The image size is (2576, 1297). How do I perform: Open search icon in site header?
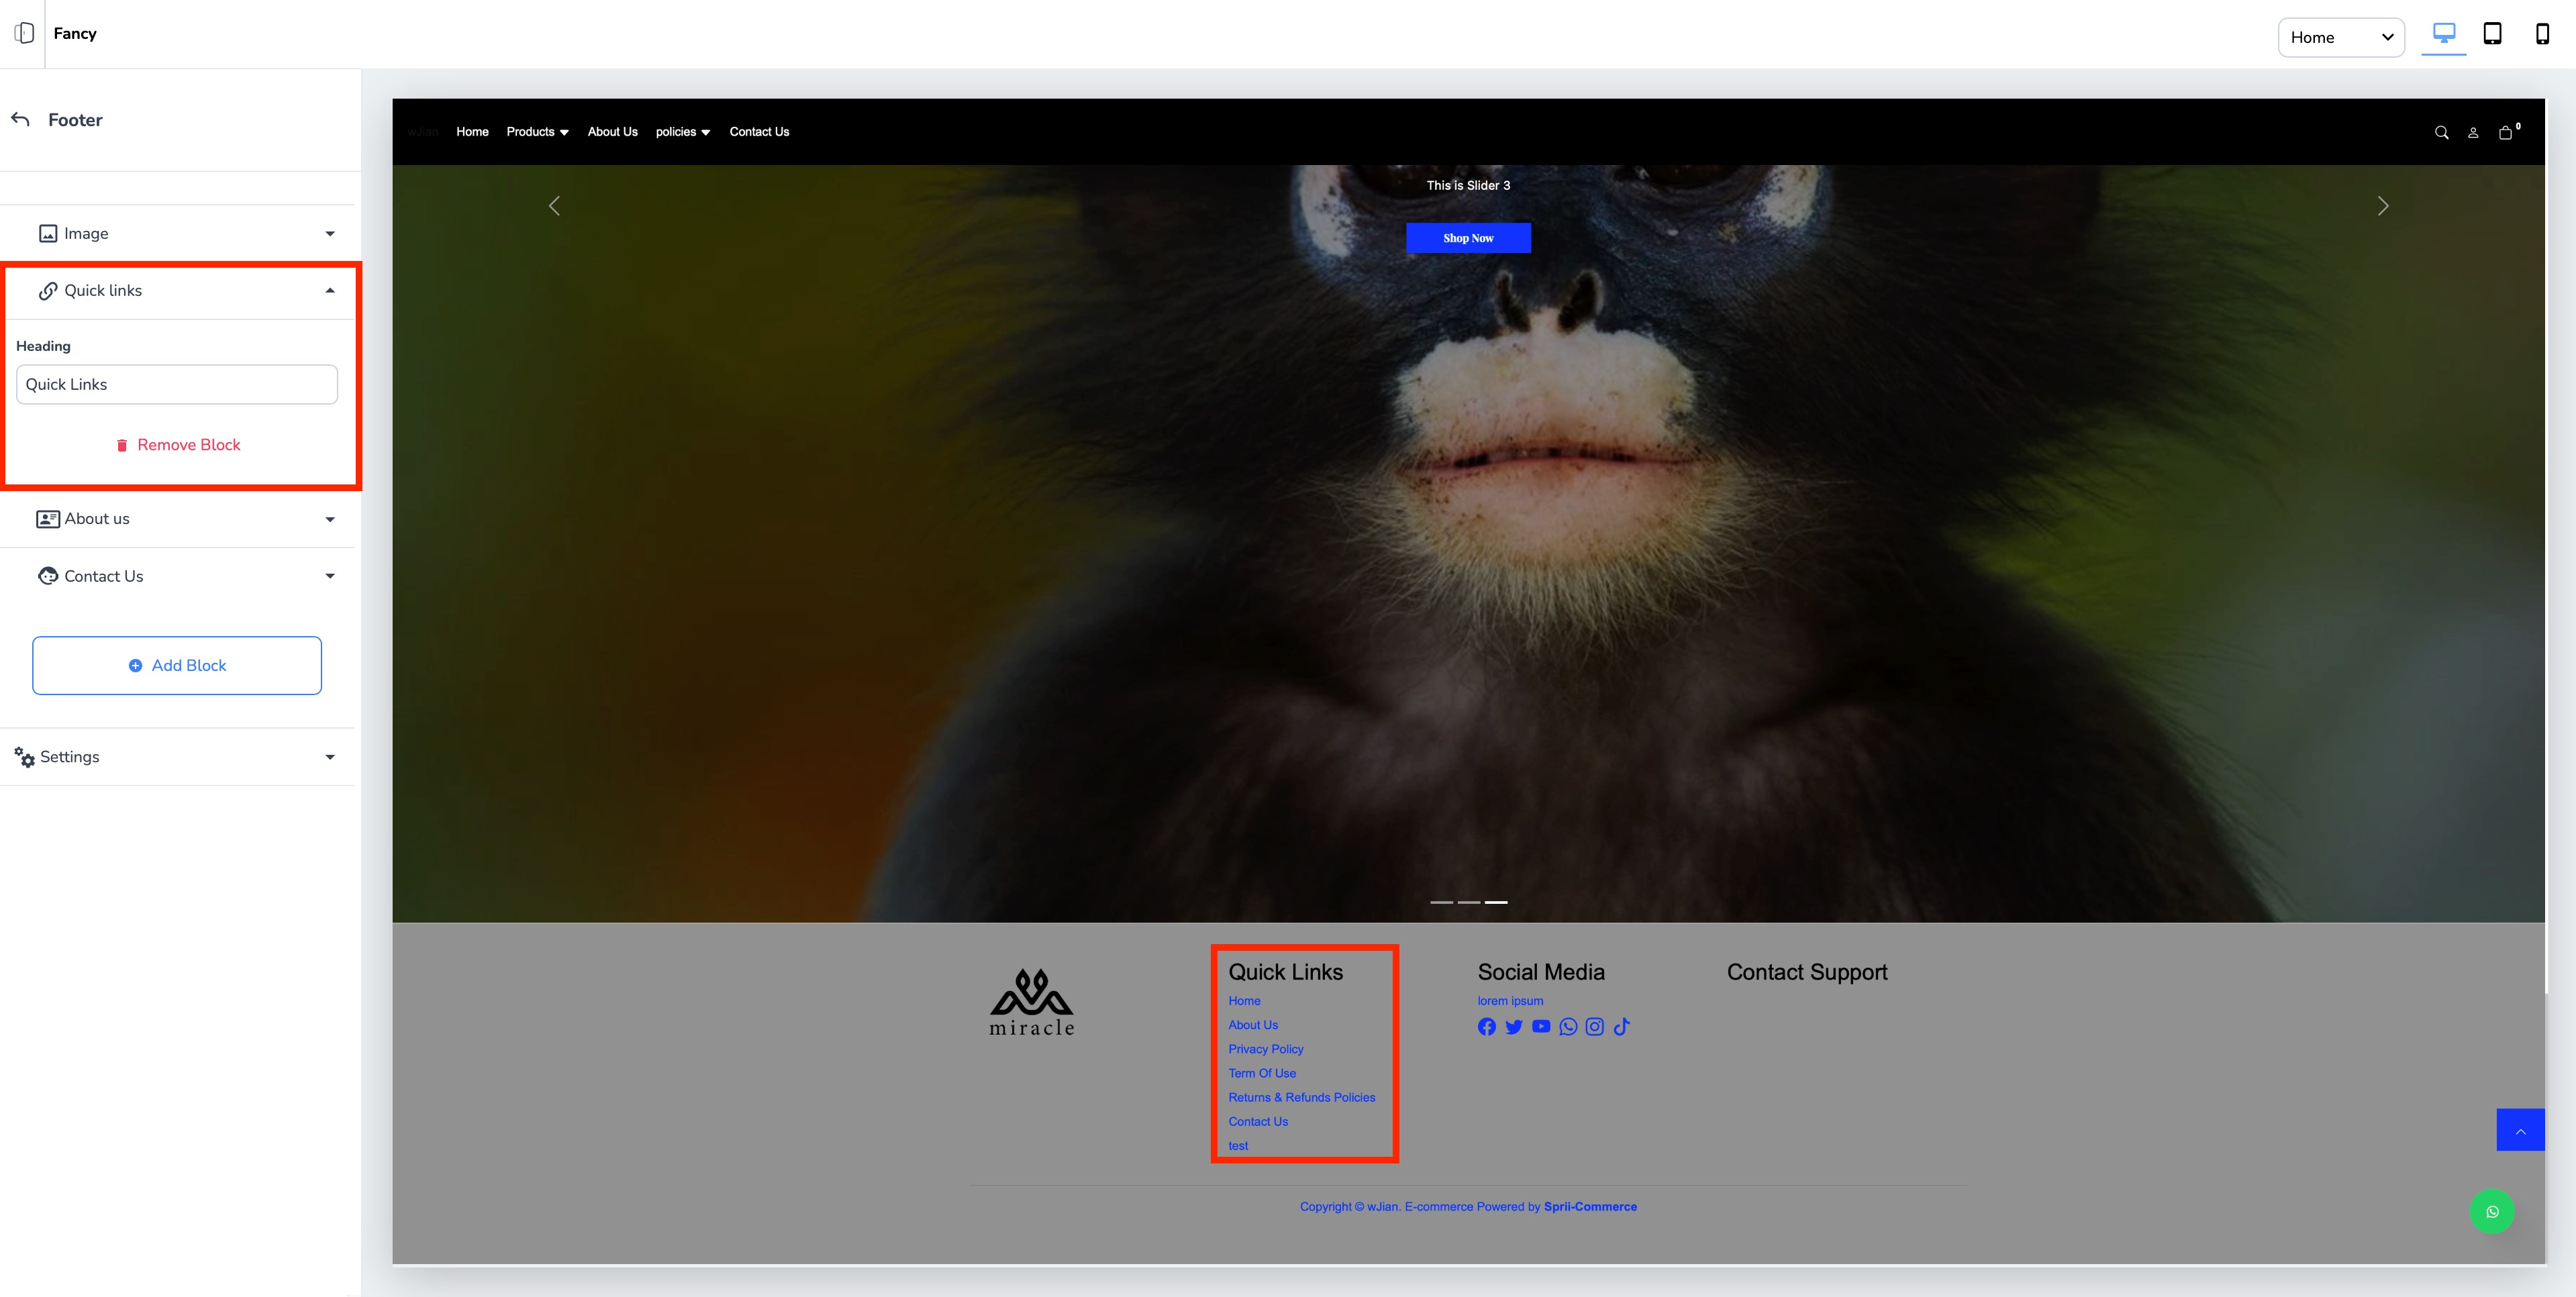click(2441, 132)
